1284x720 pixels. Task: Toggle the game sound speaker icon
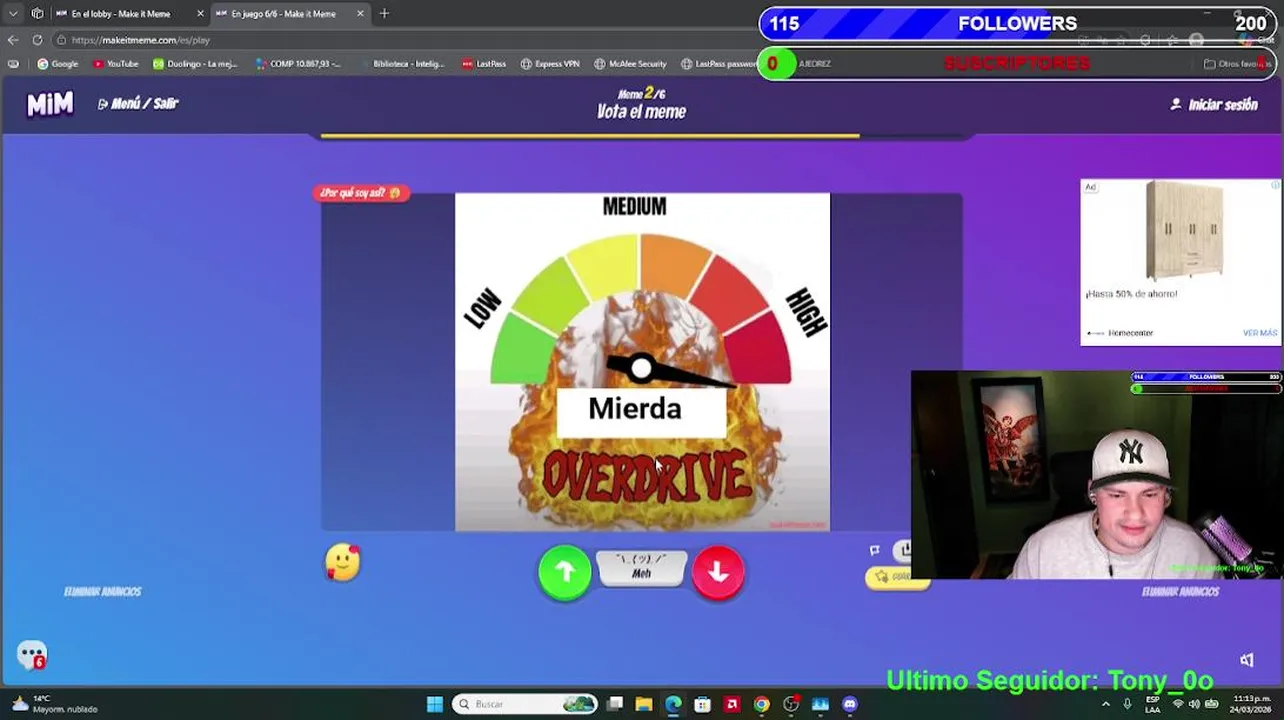pyautogui.click(x=1246, y=660)
